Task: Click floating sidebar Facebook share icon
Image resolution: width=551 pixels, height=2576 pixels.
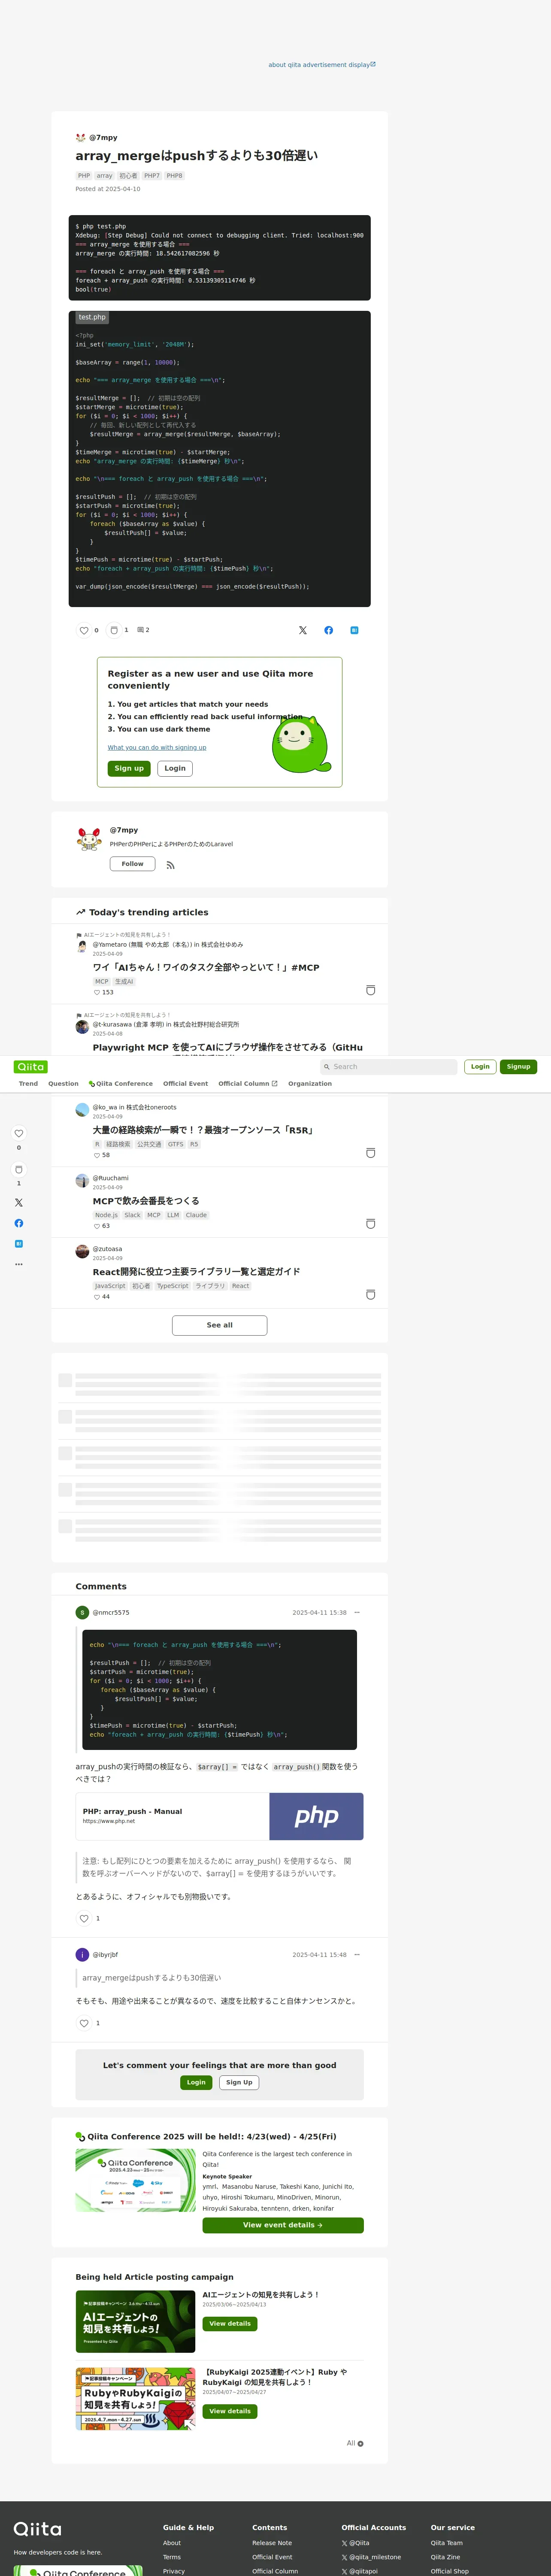Action: pyautogui.click(x=18, y=1223)
